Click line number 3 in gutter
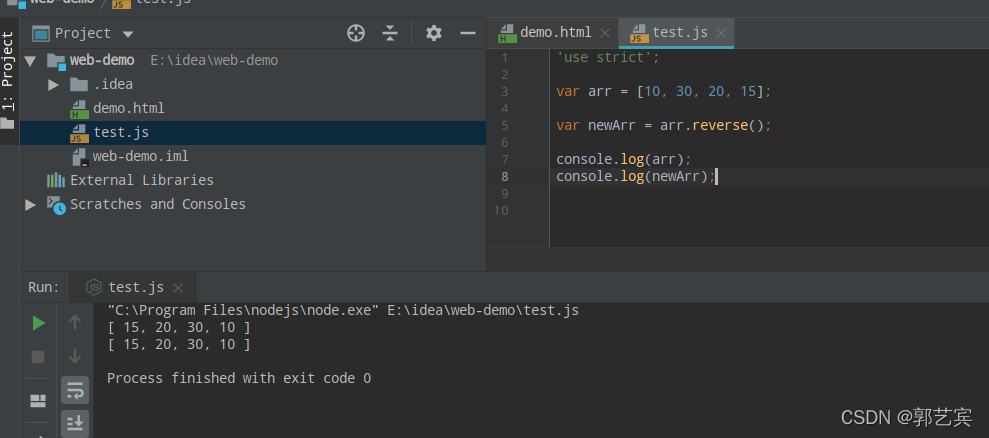 (x=504, y=92)
